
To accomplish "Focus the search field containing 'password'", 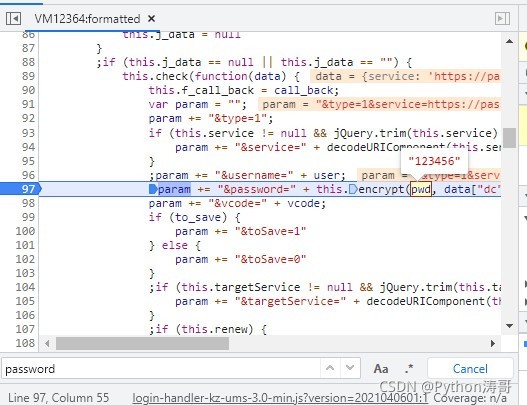I will point(161,369).
